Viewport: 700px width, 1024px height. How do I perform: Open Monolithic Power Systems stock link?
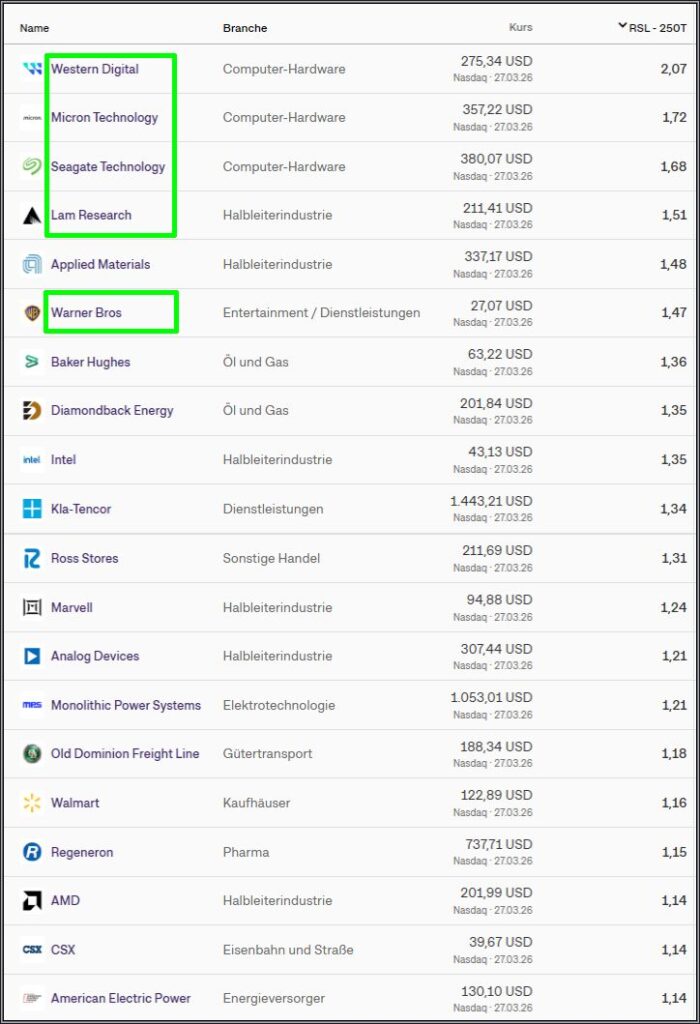tap(126, 705)
